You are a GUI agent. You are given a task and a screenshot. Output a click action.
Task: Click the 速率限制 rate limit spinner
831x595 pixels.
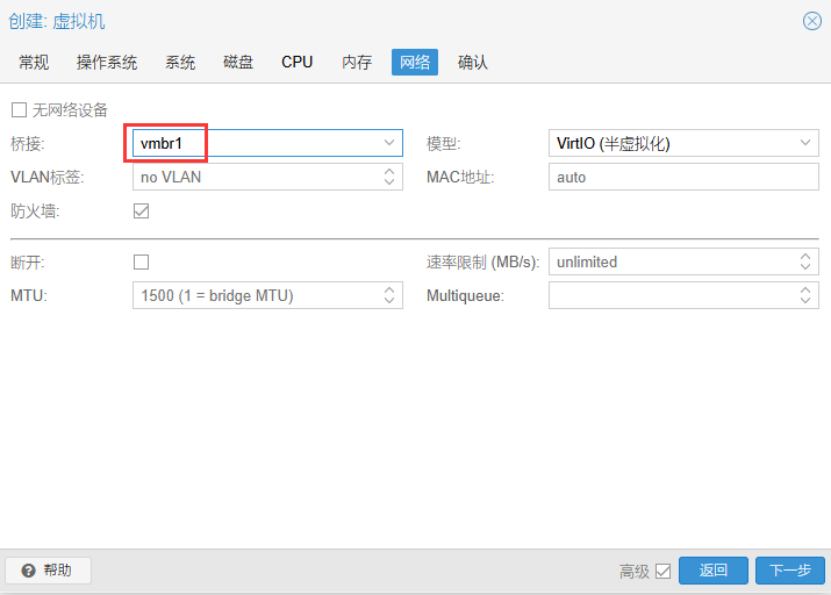point(806,262)
